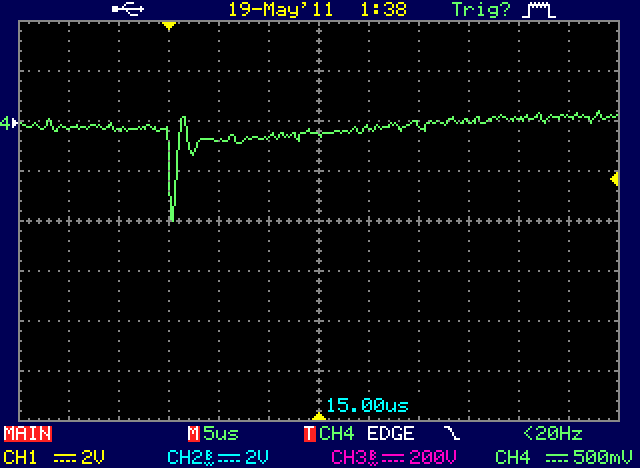Image resolution: width=640 pixels, height=468 pixels.
Task: Click the 5us timebase value
Action: pyautogui.click(x=221, y=433)
